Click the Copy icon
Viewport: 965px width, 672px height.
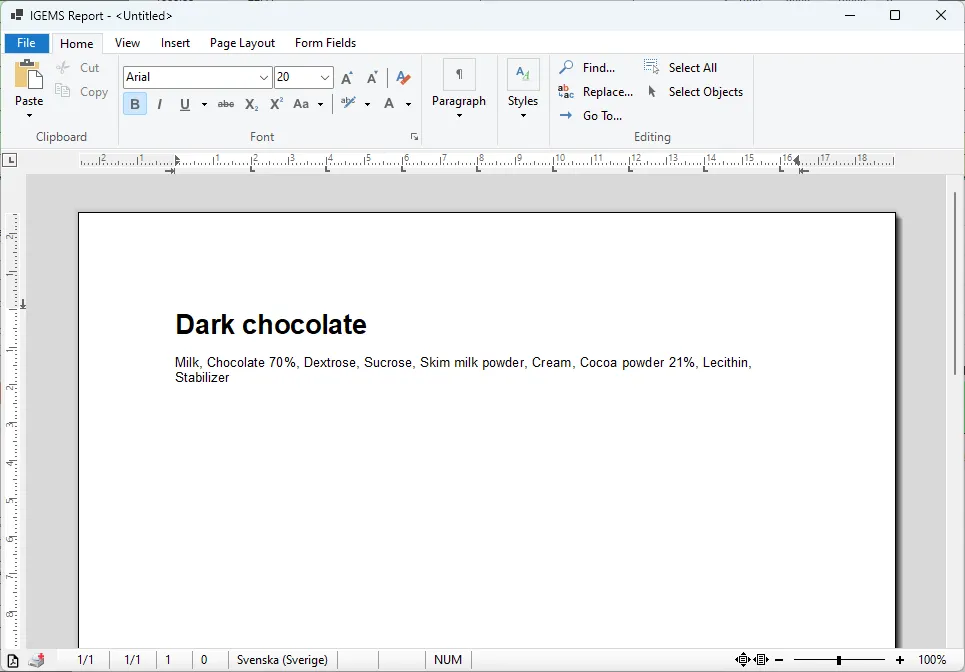pyautogui.click(x=63, y=92)
